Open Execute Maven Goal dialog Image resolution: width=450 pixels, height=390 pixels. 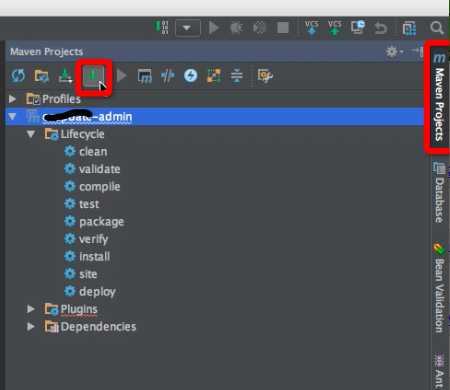click(145, 76)
